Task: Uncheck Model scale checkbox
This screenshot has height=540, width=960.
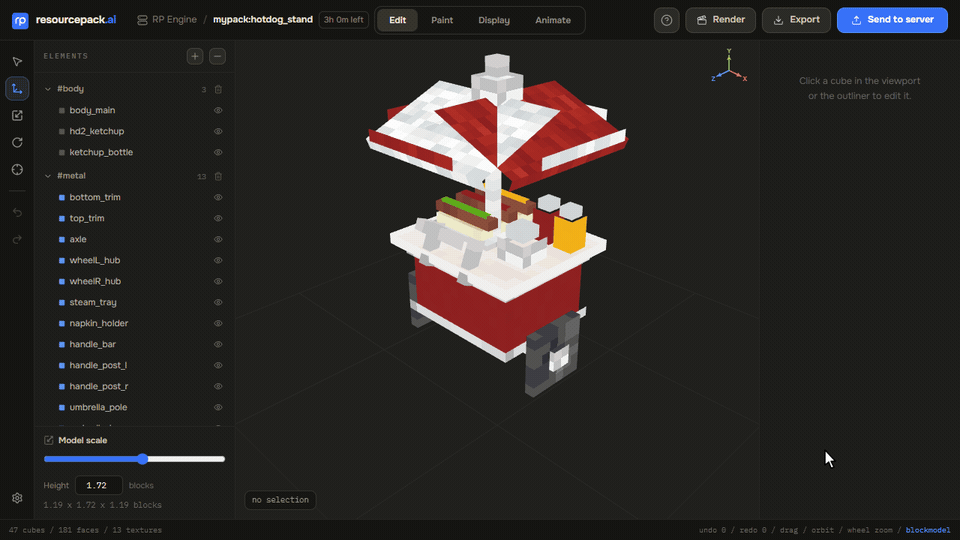Action: point(48,440)
